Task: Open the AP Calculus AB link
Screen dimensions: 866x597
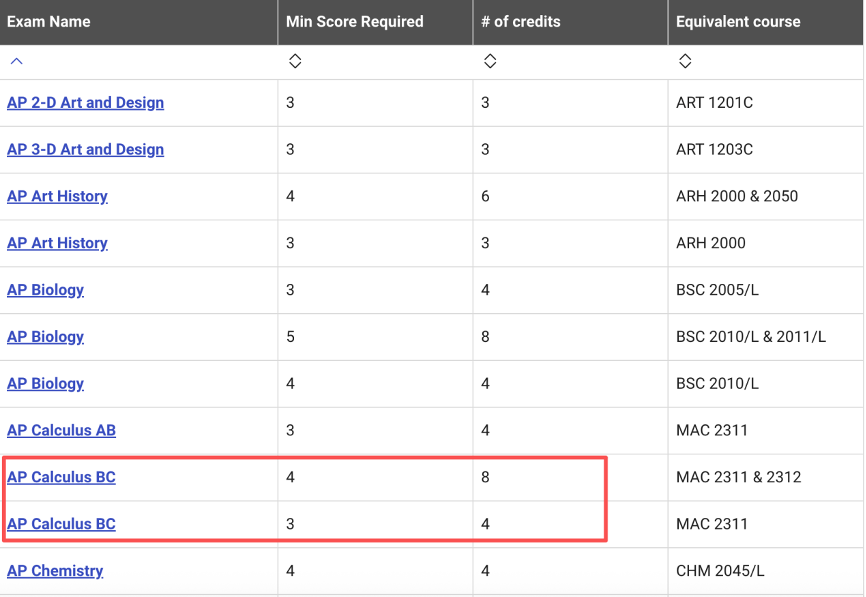Action: tap(61, 431)
